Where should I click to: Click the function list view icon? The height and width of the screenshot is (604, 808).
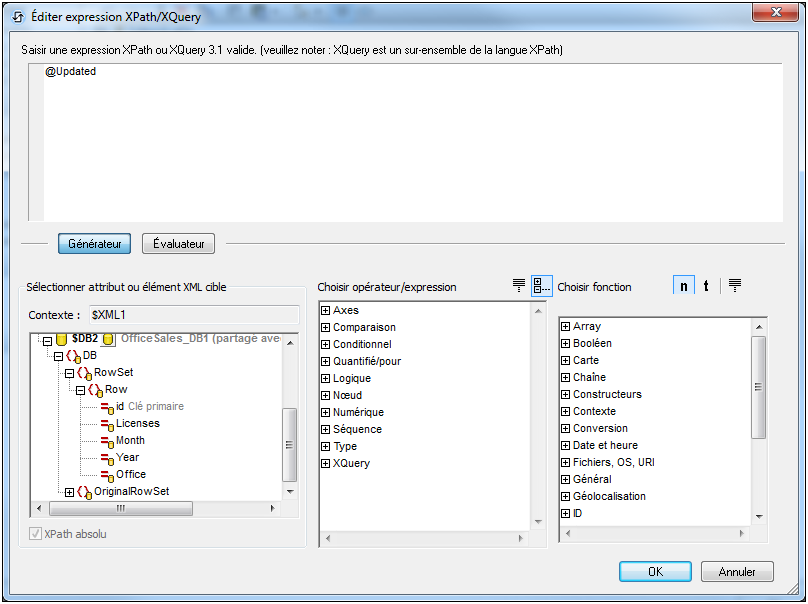(735, 286)
